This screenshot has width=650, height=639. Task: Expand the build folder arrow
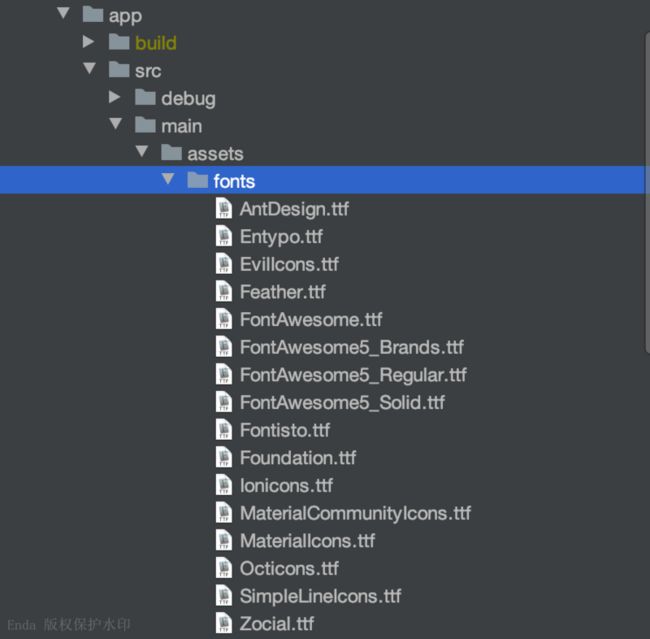tap(88, 41)
